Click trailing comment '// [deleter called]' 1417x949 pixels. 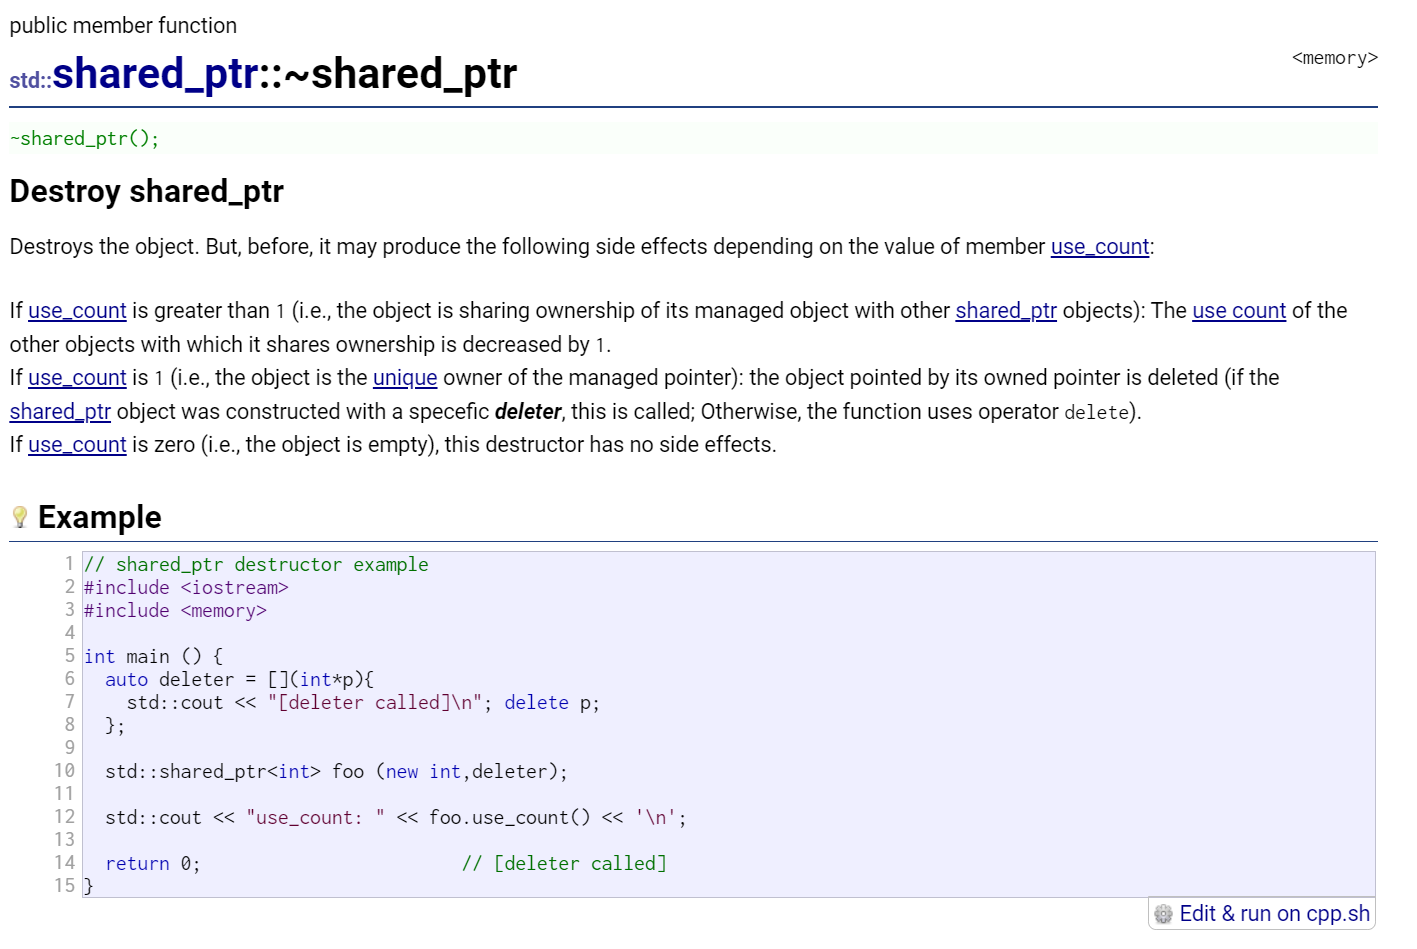(564, 864)
